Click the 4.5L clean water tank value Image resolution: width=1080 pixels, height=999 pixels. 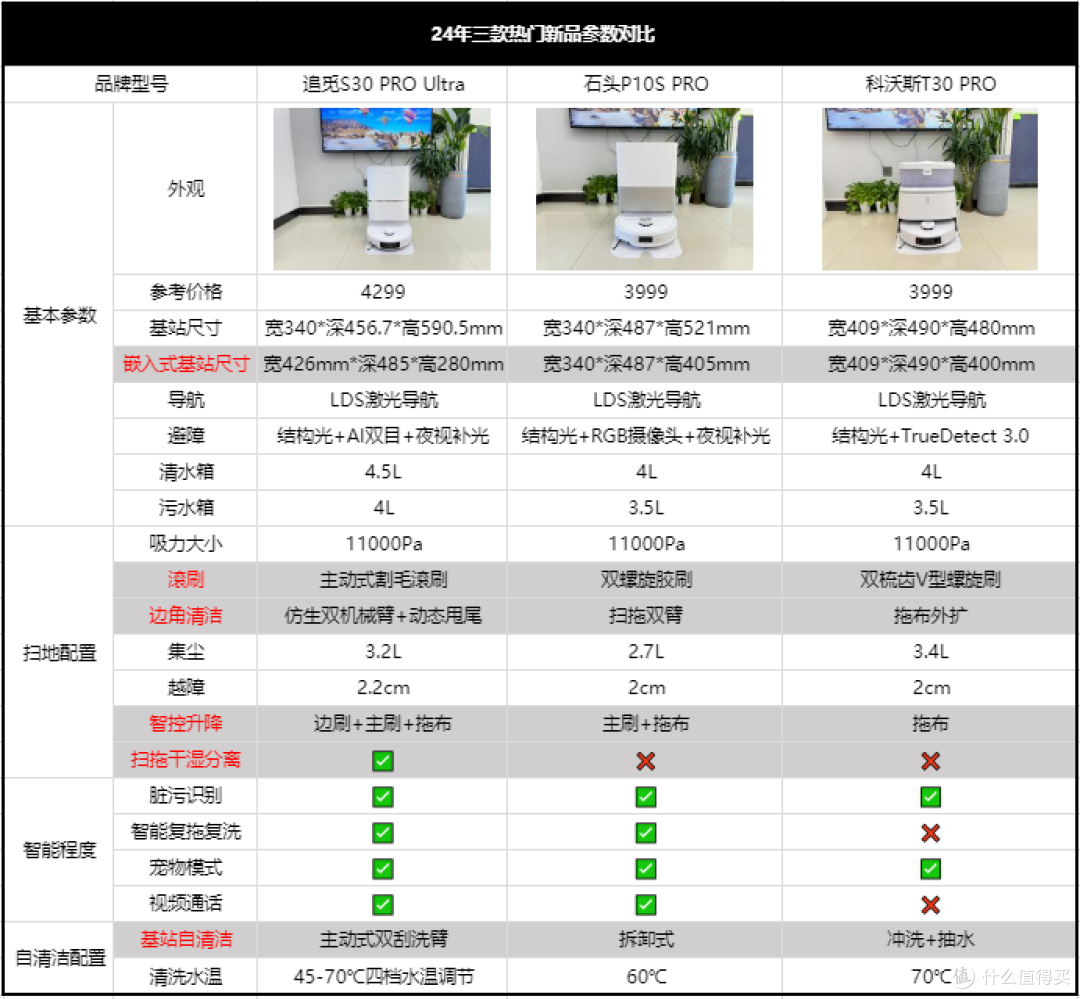pyautogui.click(x=383, y=472)
